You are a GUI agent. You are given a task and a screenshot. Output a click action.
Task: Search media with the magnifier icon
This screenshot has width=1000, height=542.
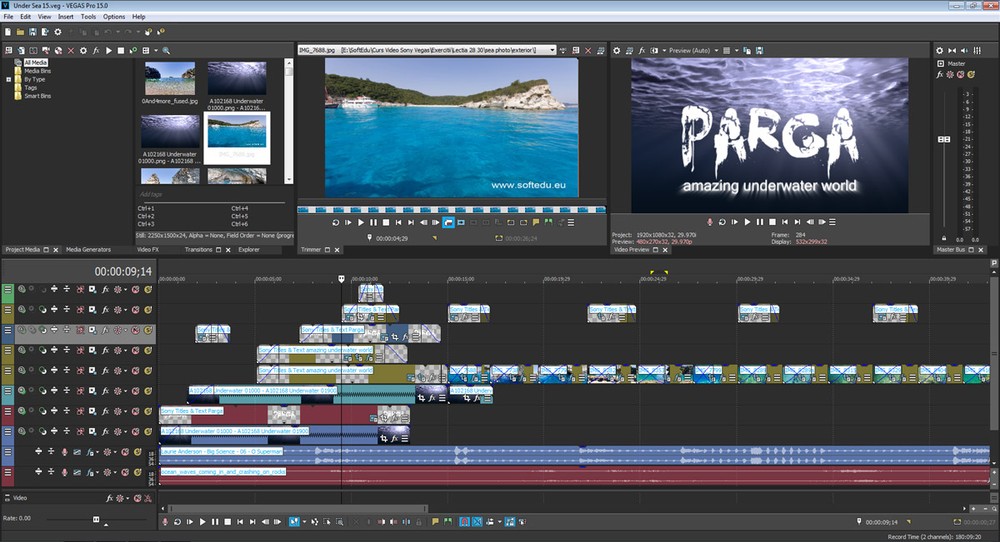click(x=166, y=50)
